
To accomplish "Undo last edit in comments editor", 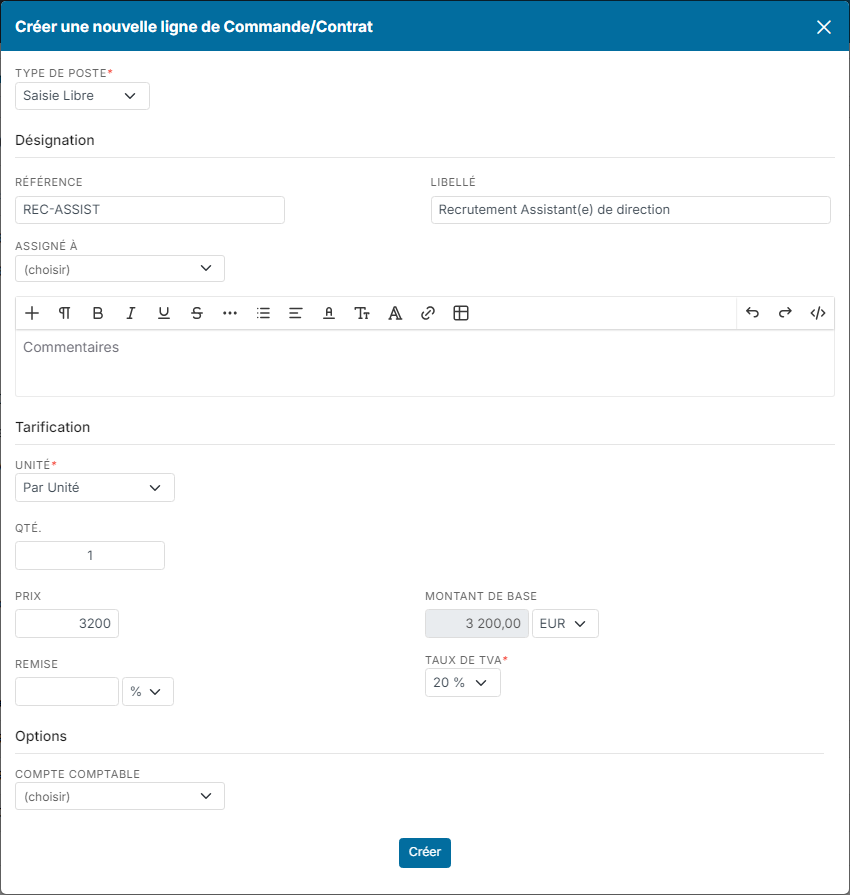I will point(752,313).
